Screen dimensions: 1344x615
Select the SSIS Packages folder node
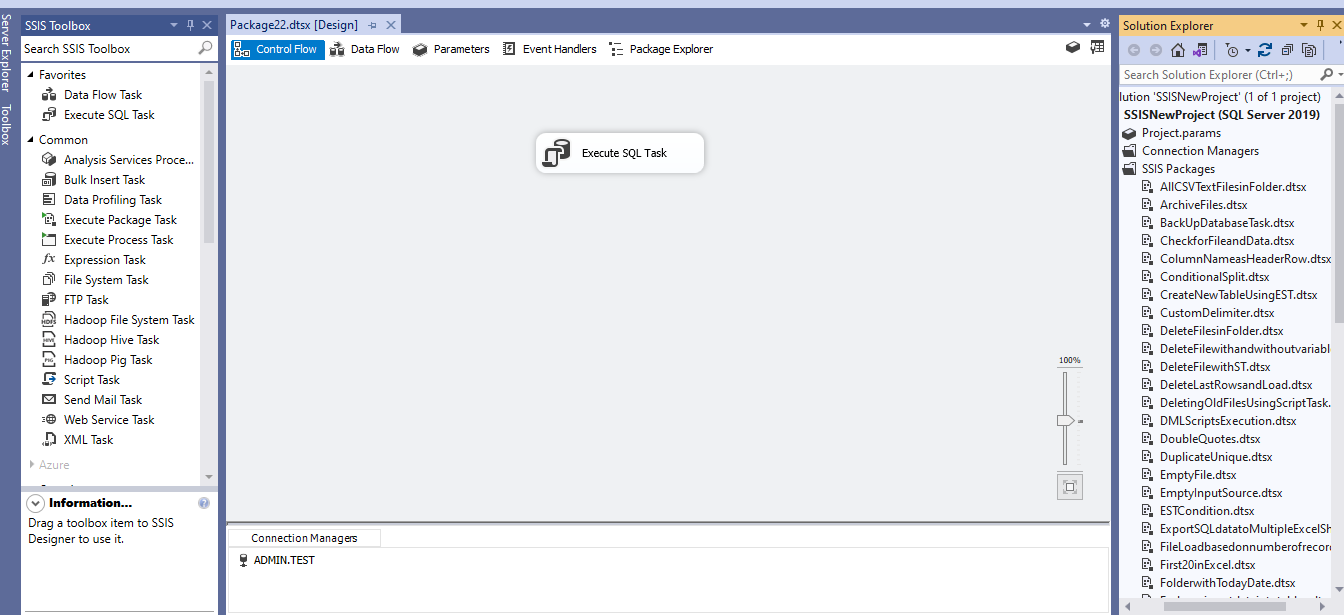point(1178,169)
